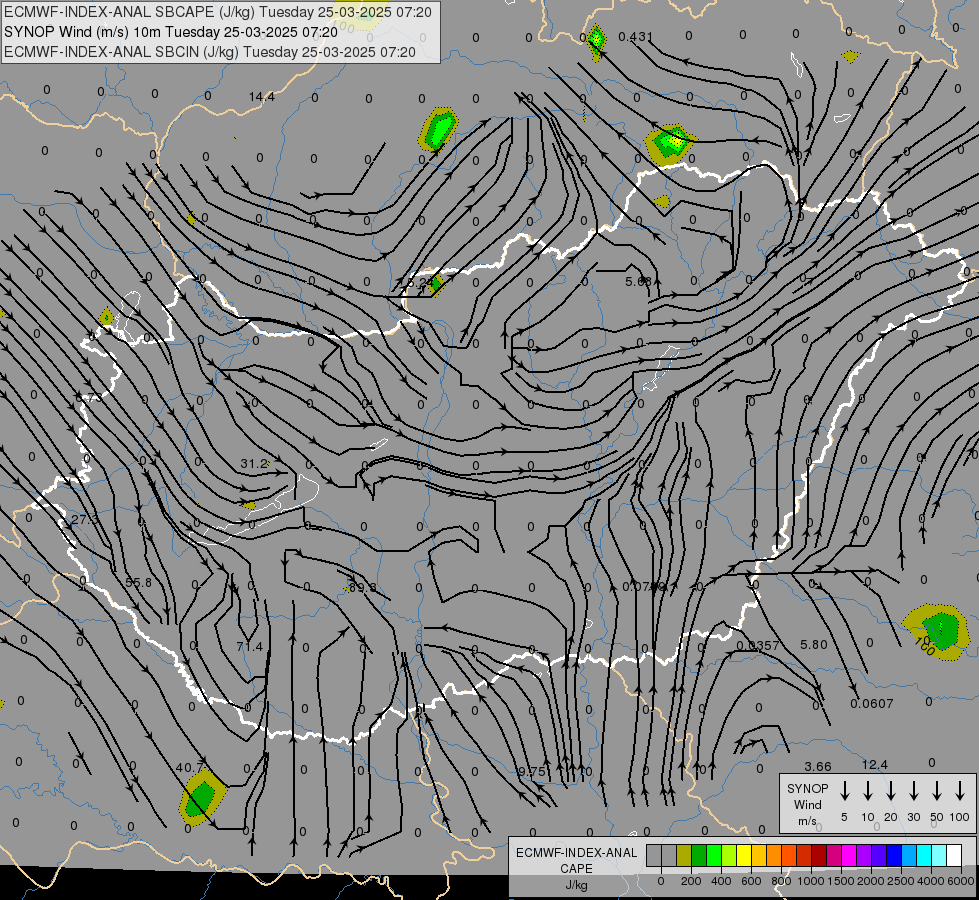Click the 400 tick label in CAPE legend
Screen dimensions: 979x900
[x=721, y=881]
